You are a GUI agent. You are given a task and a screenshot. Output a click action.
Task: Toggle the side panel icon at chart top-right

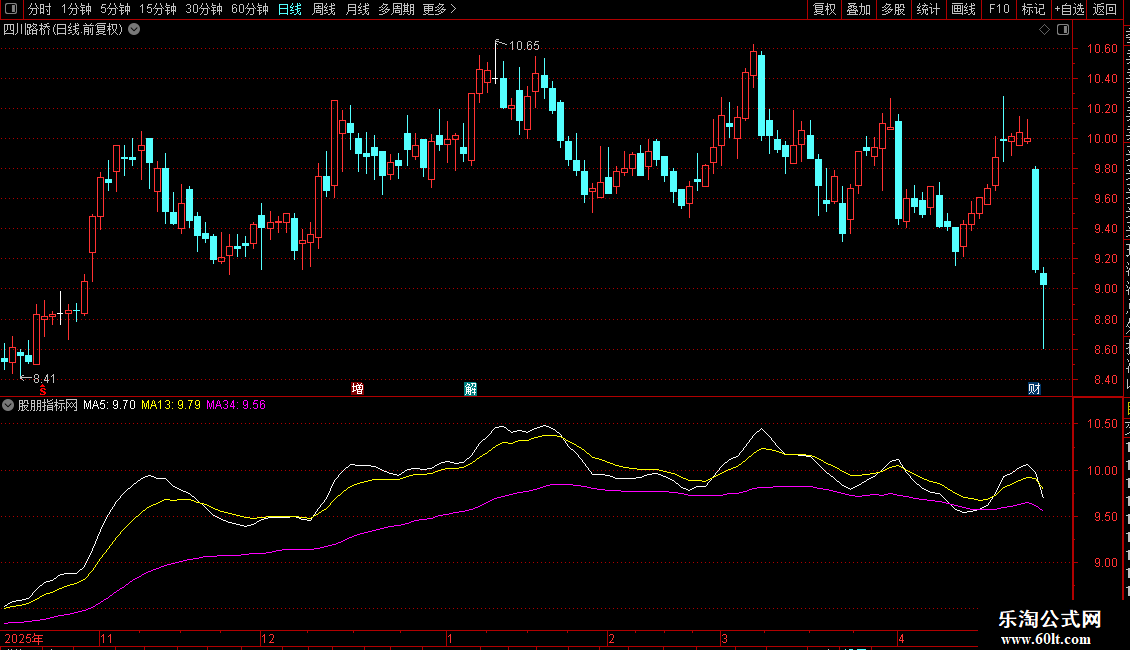click(1063, 30)
